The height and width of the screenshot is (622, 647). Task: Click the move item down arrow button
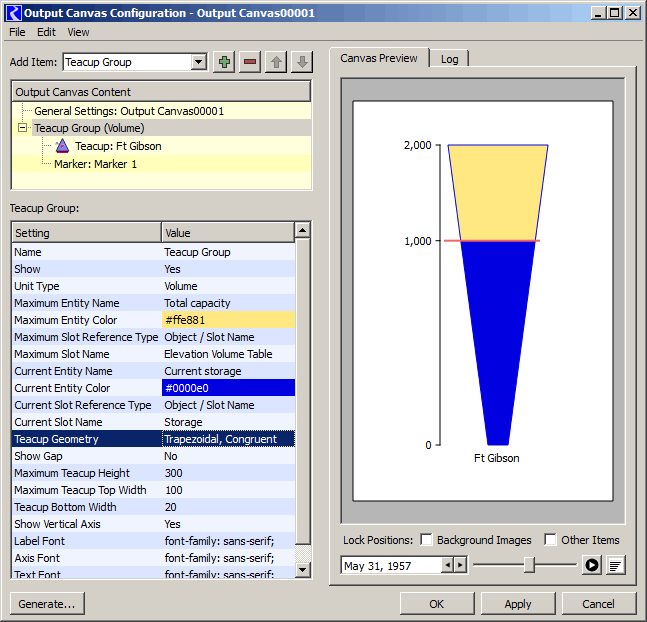302,62
